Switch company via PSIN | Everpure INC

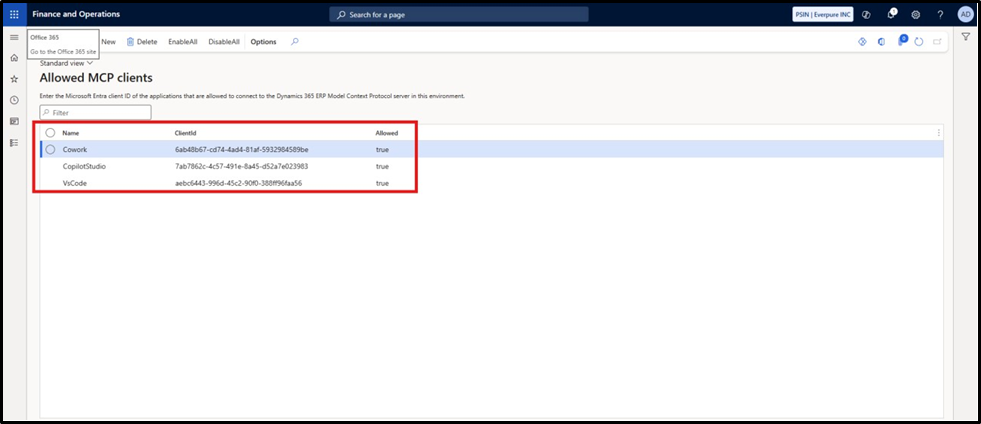823,14
